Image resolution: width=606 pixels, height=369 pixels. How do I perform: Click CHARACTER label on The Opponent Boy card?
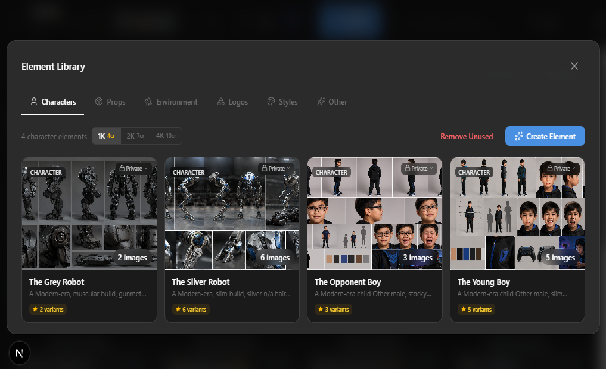pyautogui.click(x=331, y=172)
